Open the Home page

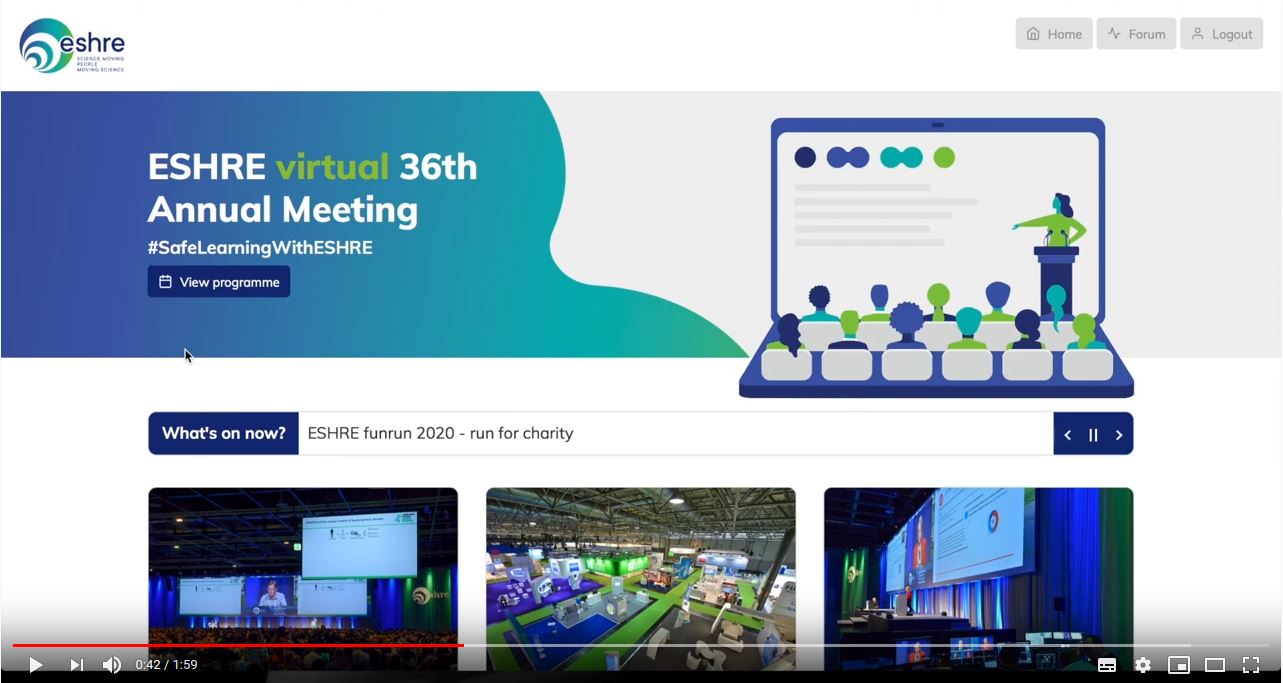click(x=1054, y=34)
